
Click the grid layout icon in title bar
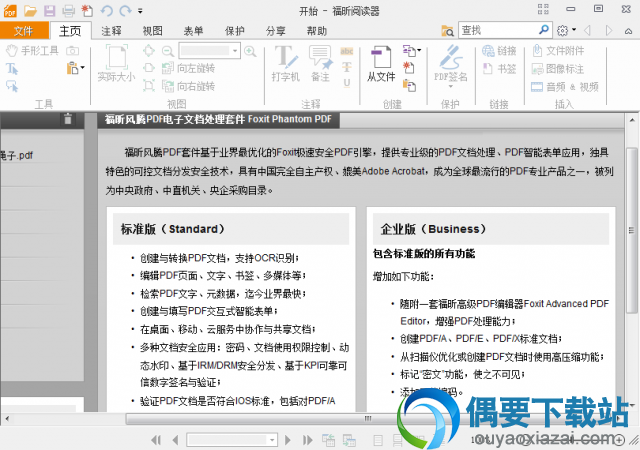tap(543, 9)
